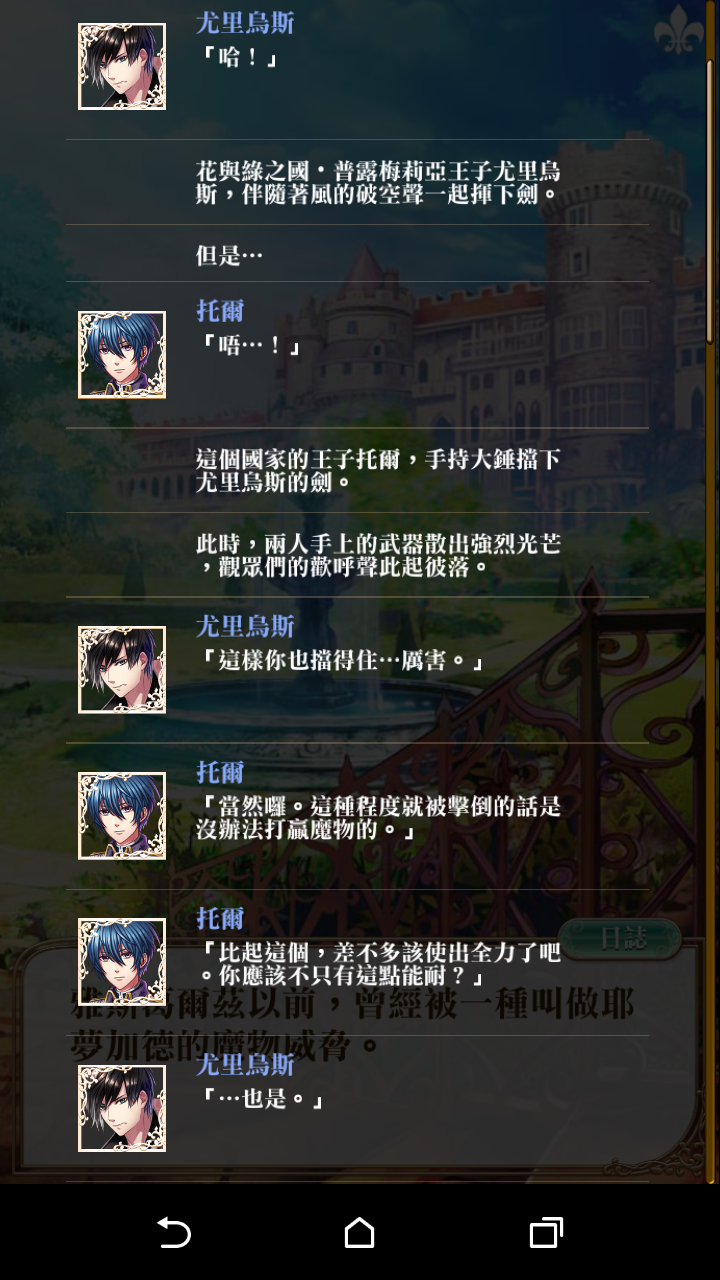
Task: Select narration starting with 此時，兩人手上的武器
Action: coord(378,555)
